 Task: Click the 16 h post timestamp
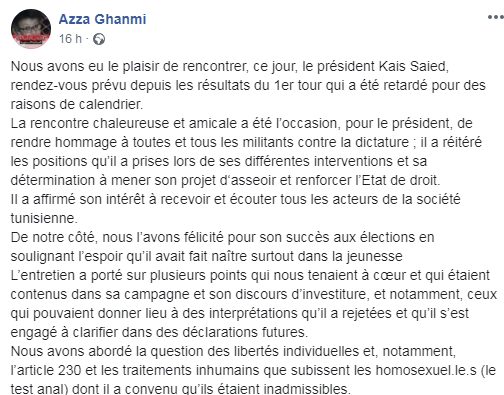click(x=70, y=39)
